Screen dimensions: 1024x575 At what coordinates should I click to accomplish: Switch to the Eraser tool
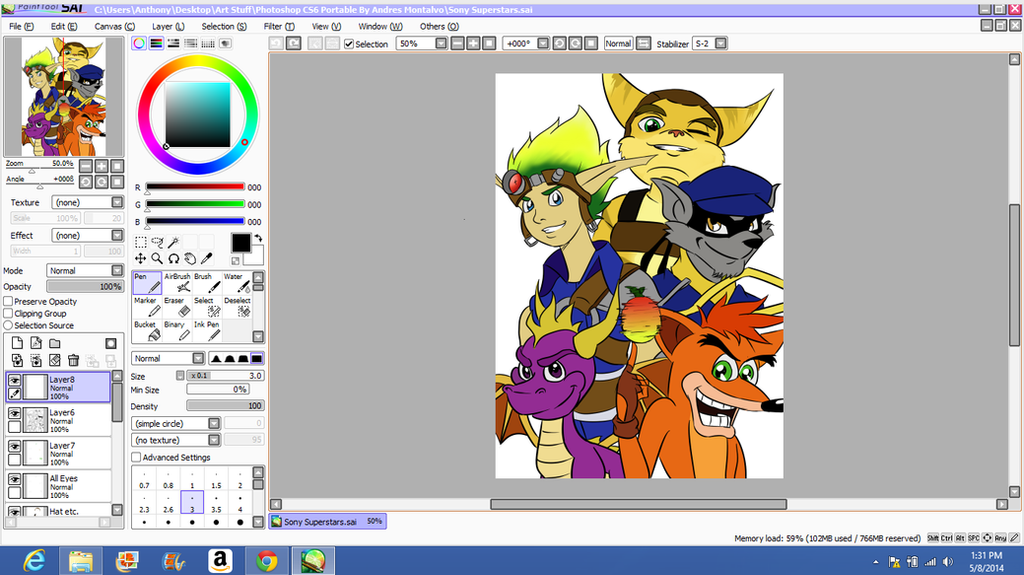click(x=177, y=307)
